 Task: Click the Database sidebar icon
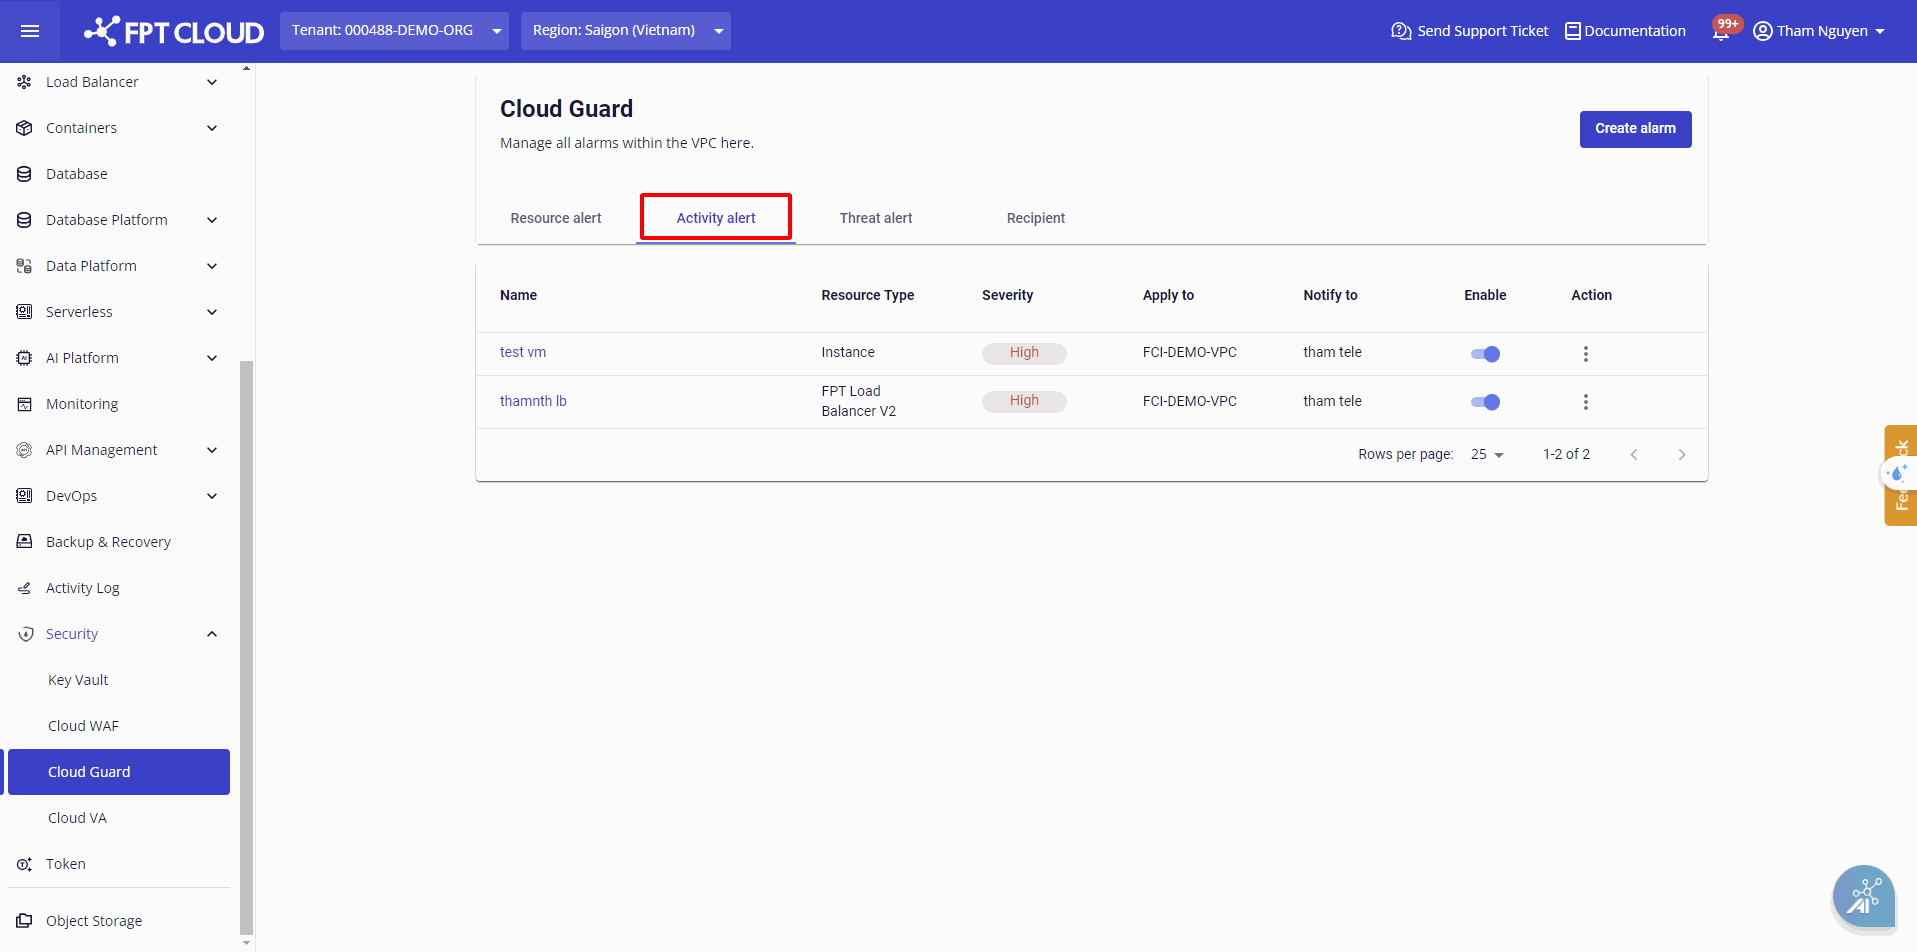[24, 174]
